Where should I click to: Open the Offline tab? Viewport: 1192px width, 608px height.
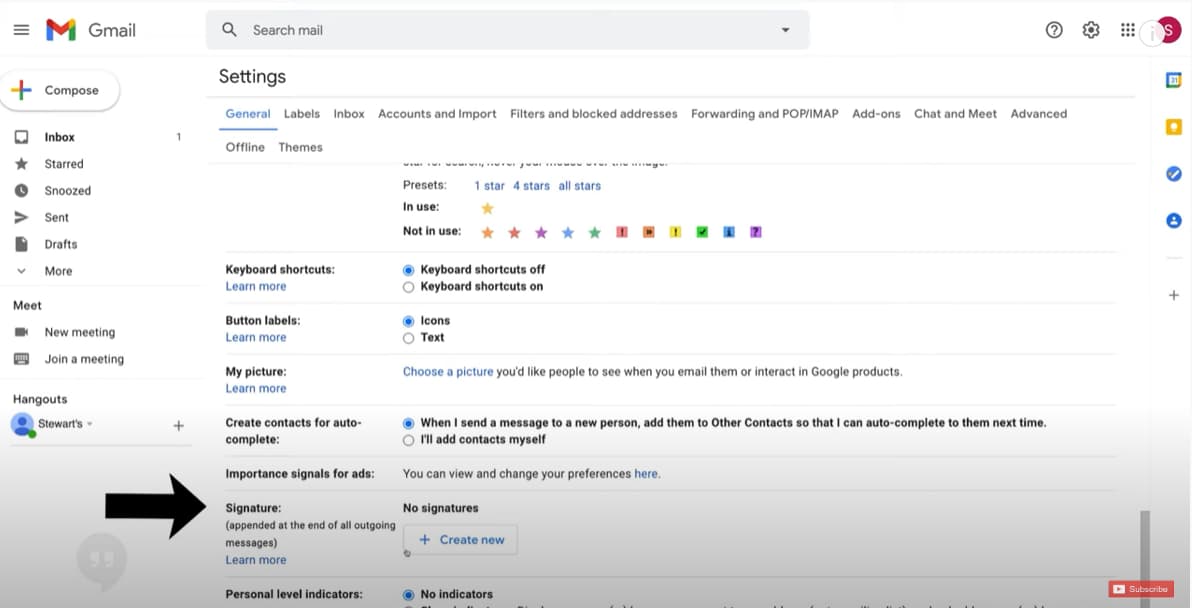245,147
